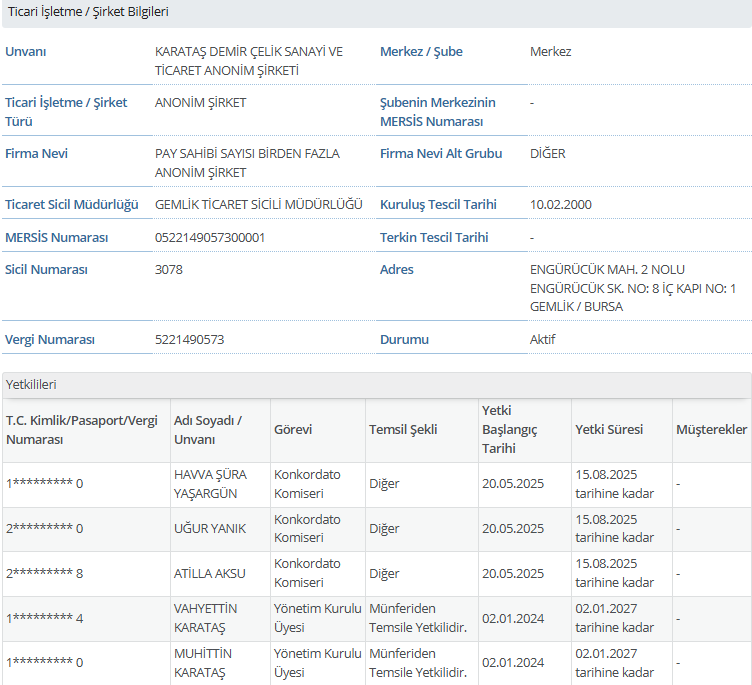
Task: Click UĞUR YANIK's masked ID number
Action: point(44,529)
